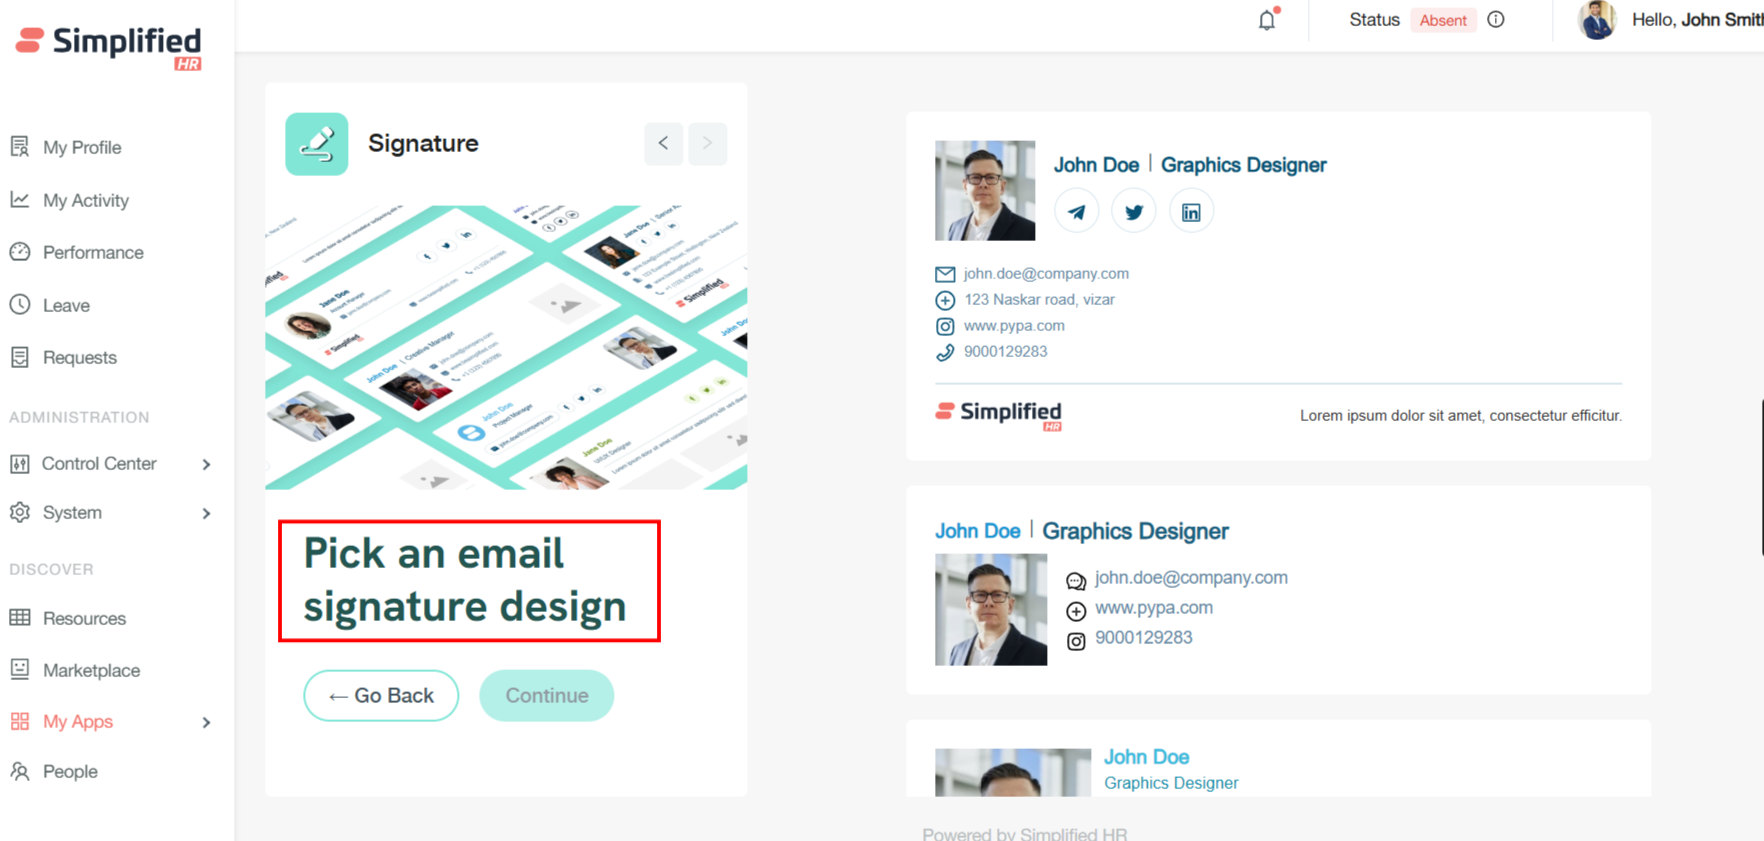
Task: Expand the My Apps submenu arrow
Action: pyautogui.click(x=206, y=722)
